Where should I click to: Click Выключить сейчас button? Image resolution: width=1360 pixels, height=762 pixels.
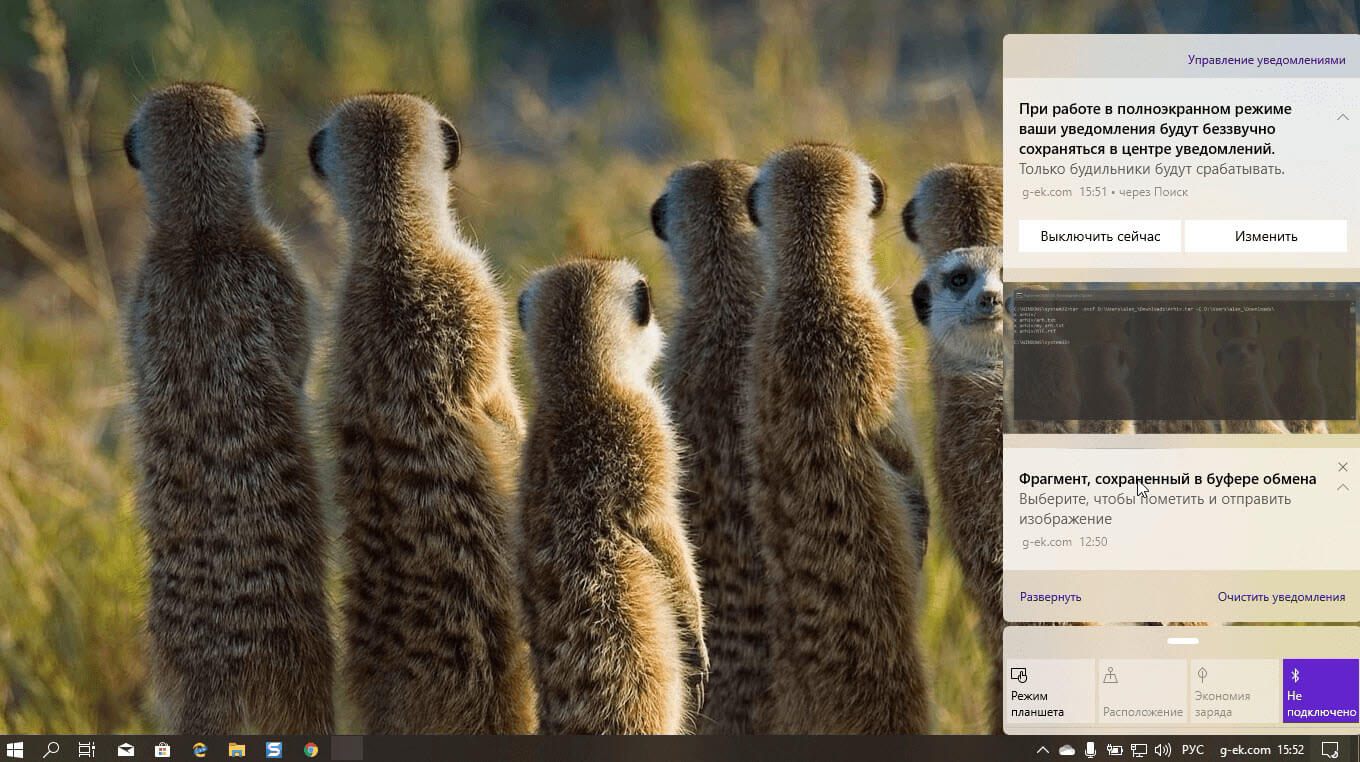1100,236
